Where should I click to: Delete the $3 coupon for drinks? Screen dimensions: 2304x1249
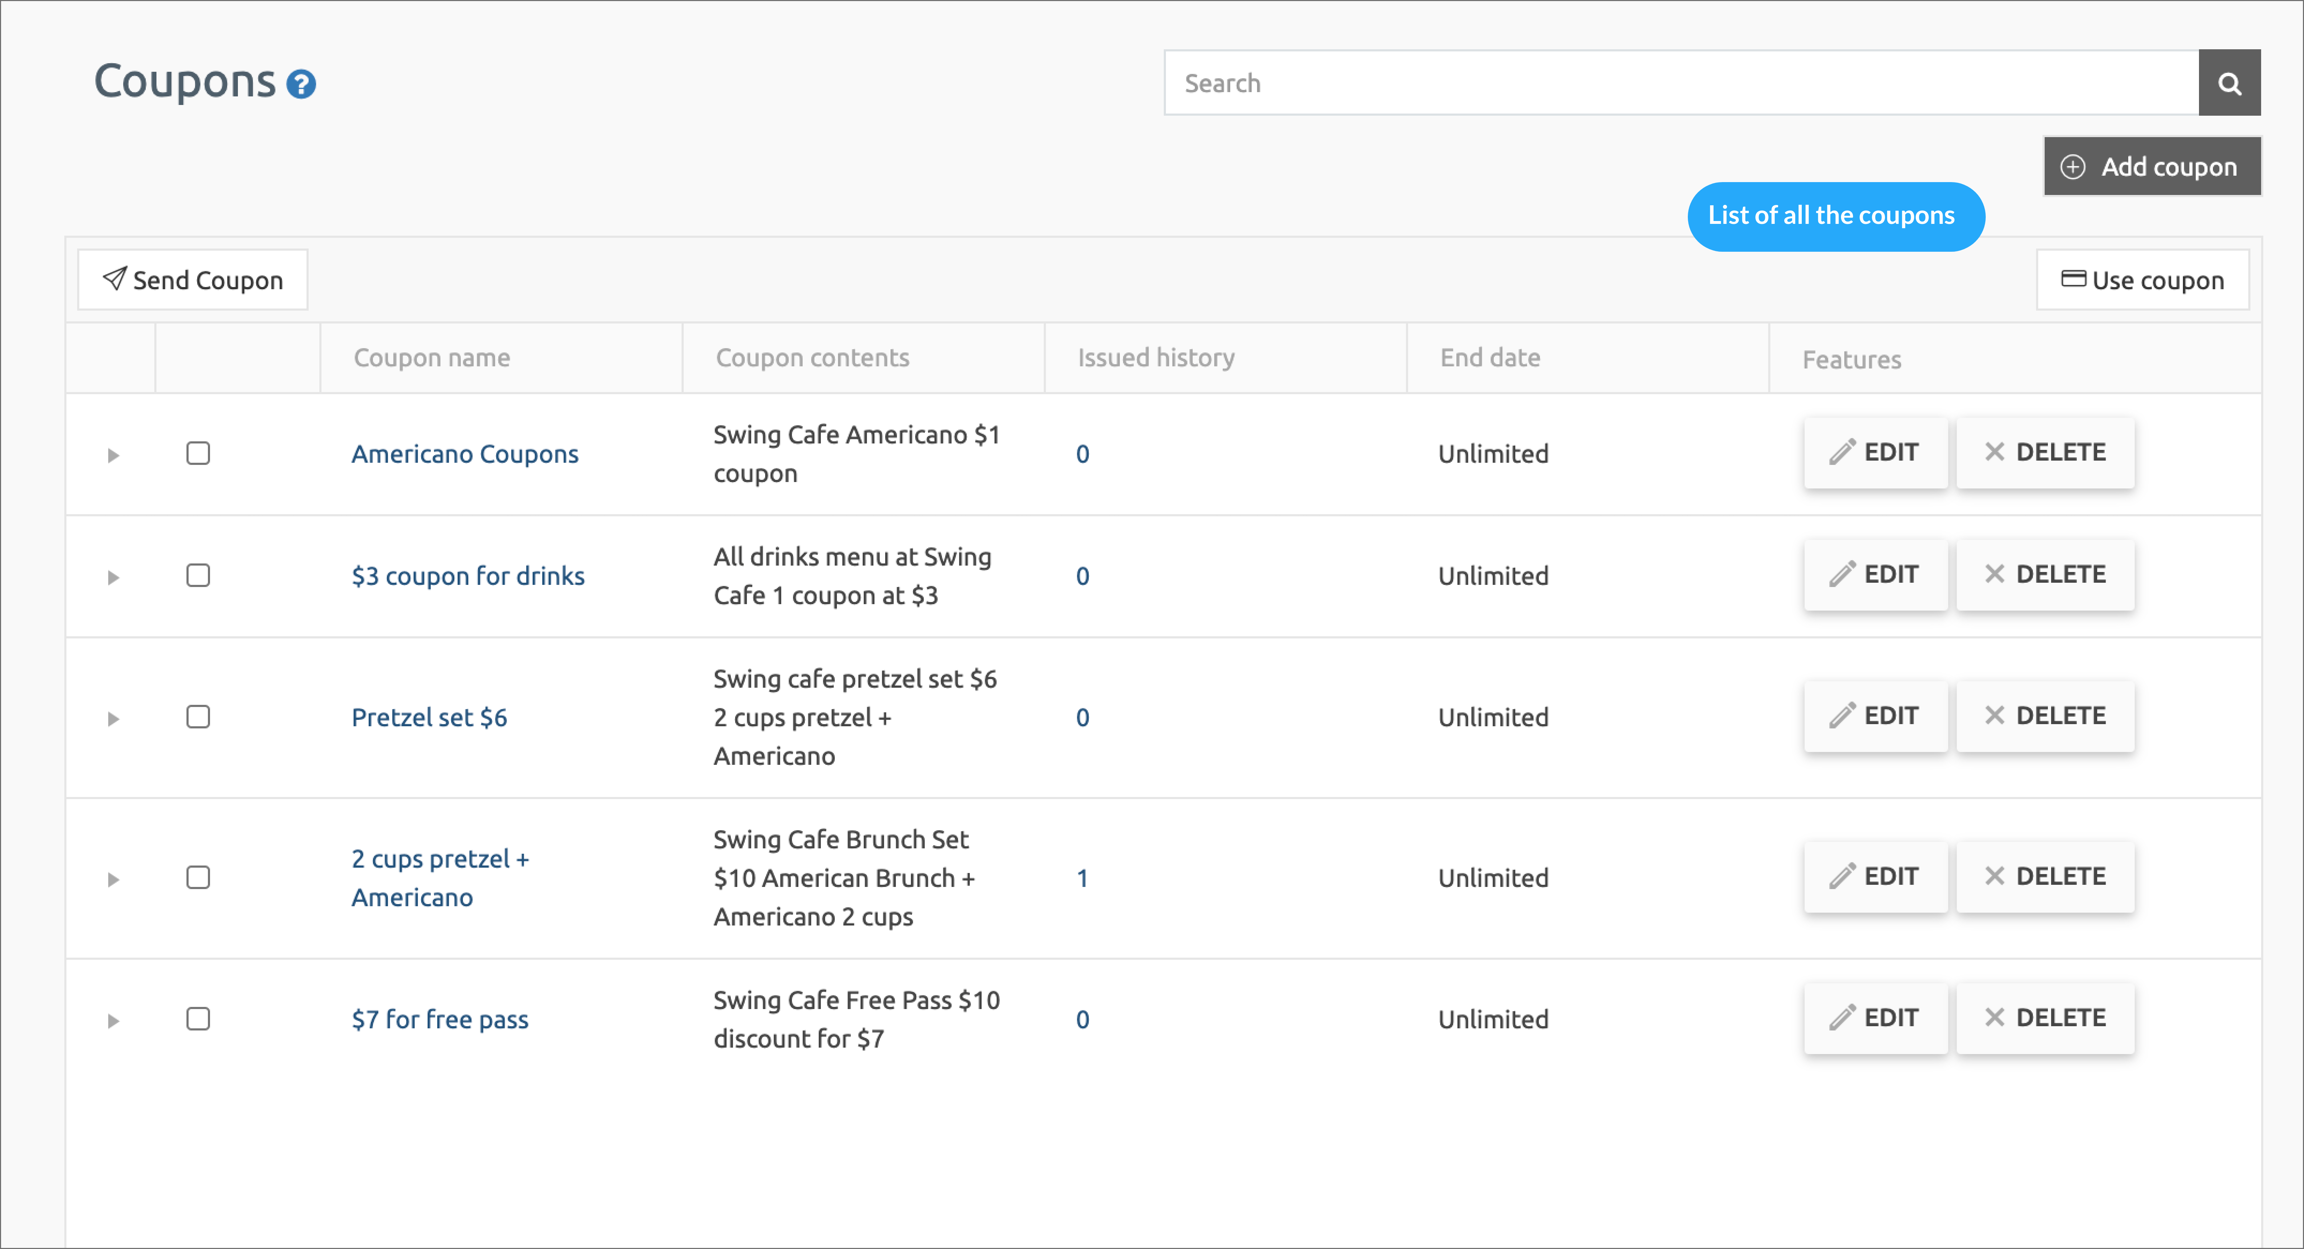(x=2045, y=574)
